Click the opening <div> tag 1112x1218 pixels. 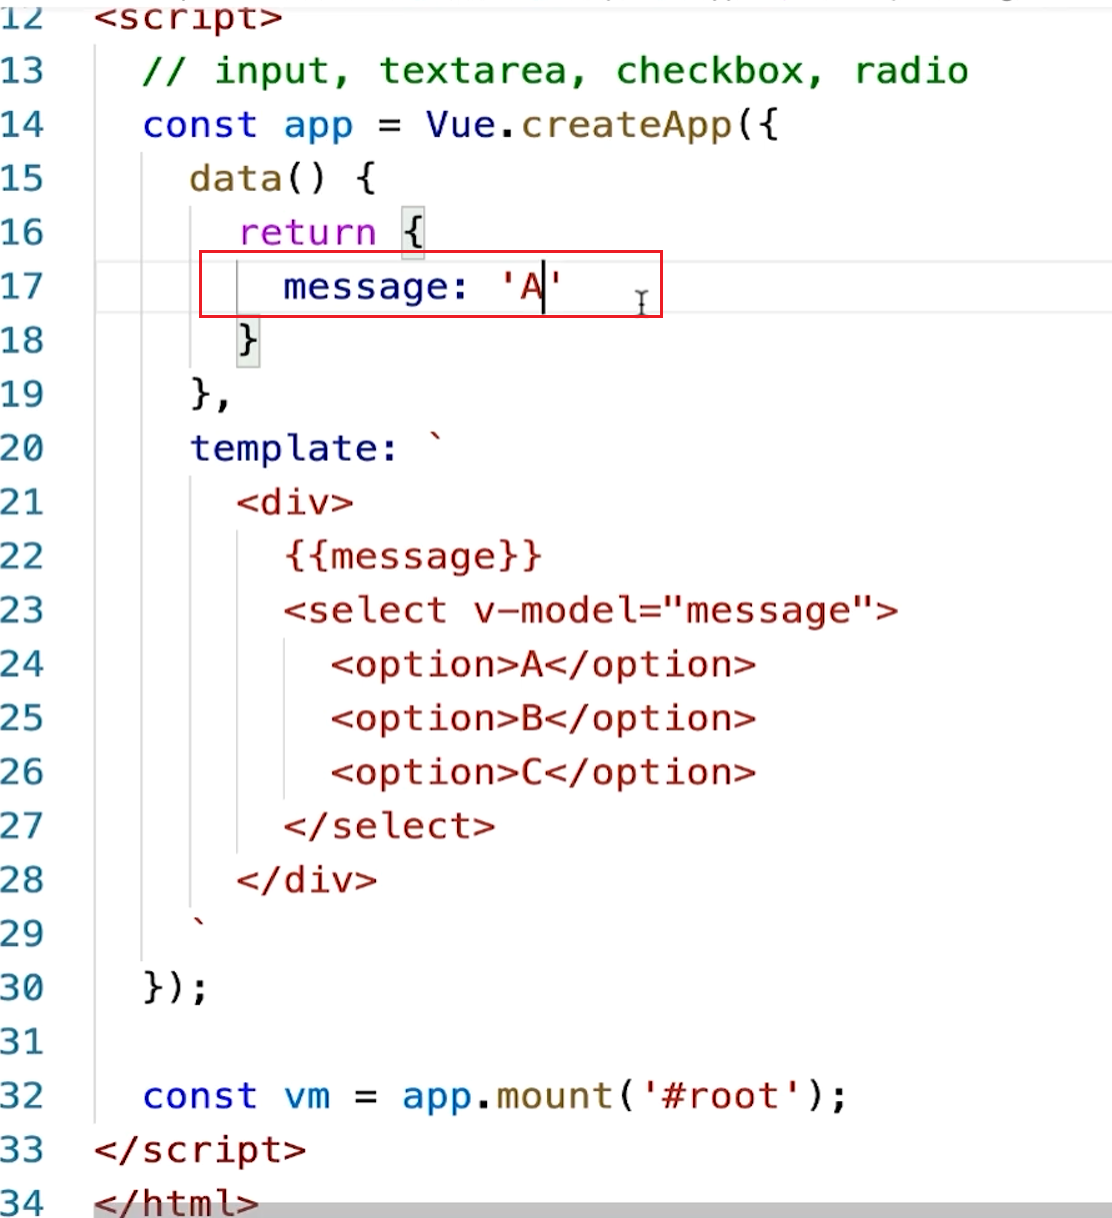pos(295,502)
